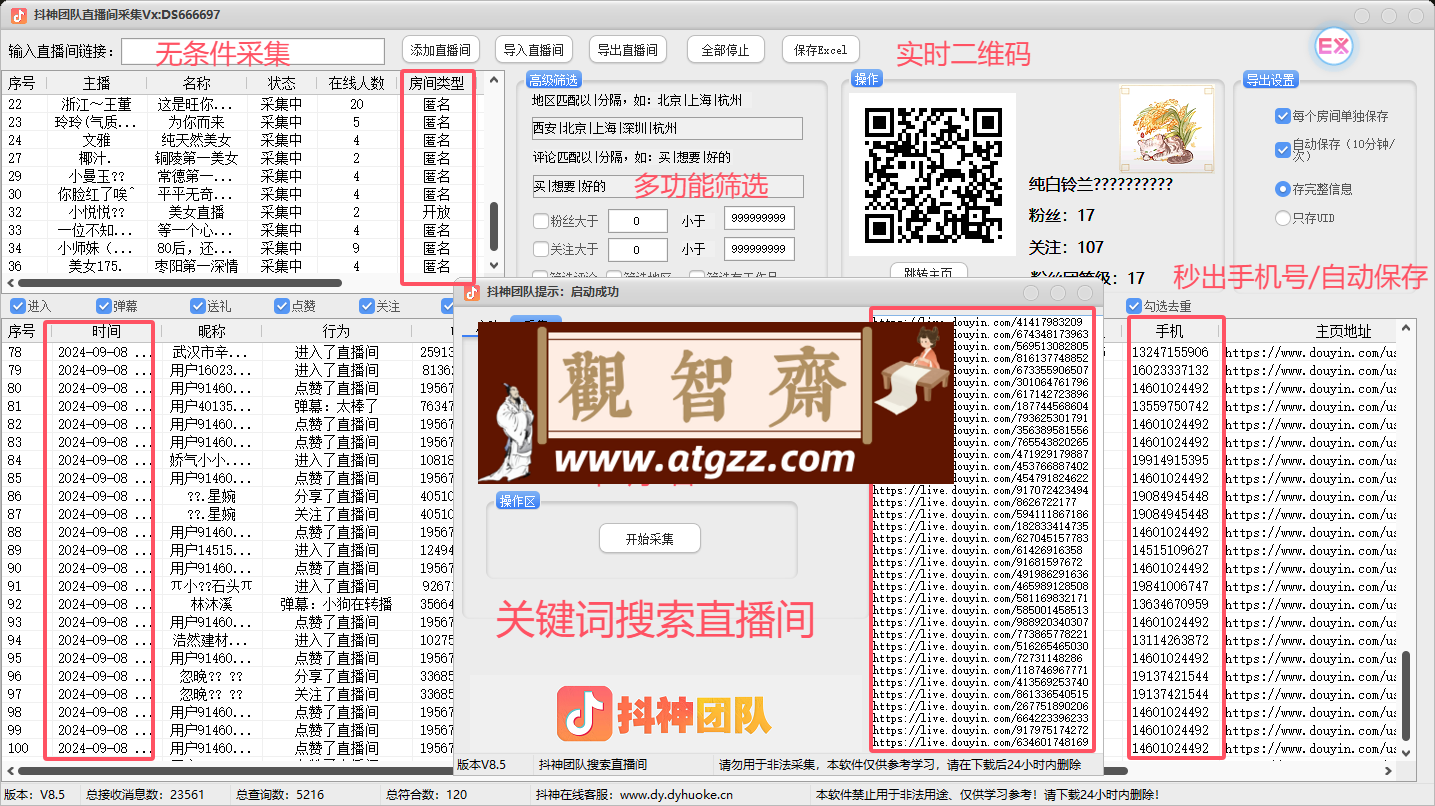This screenshot has height=806, width=1435.
Task: Click the 名称 column header in the room table
Action: click(197, 83)
